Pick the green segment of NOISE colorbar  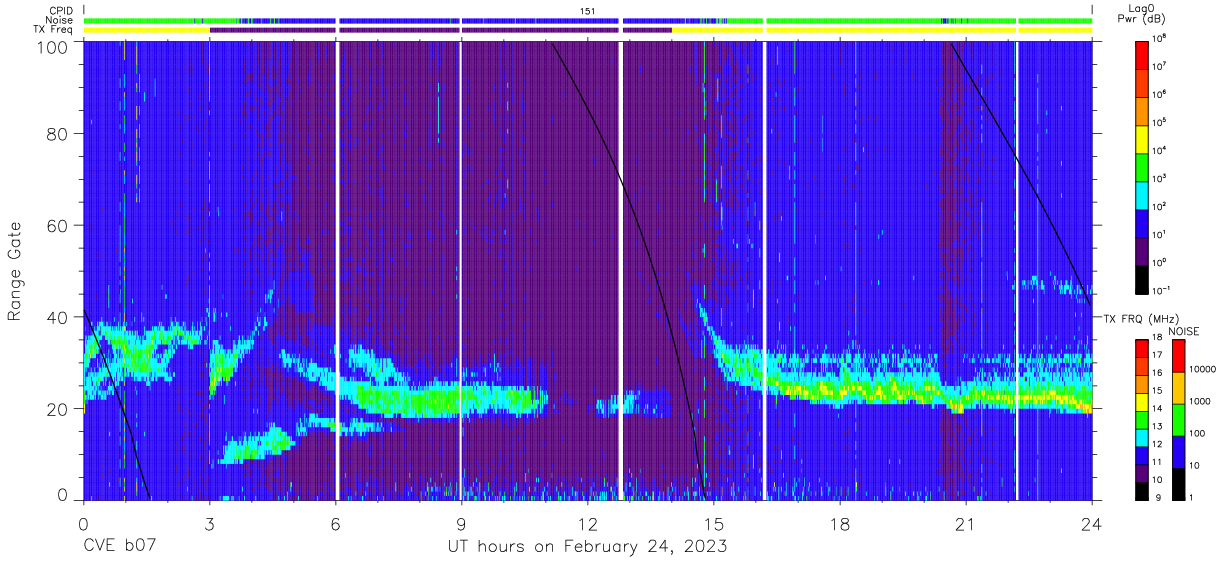[x=1180, y=419]
